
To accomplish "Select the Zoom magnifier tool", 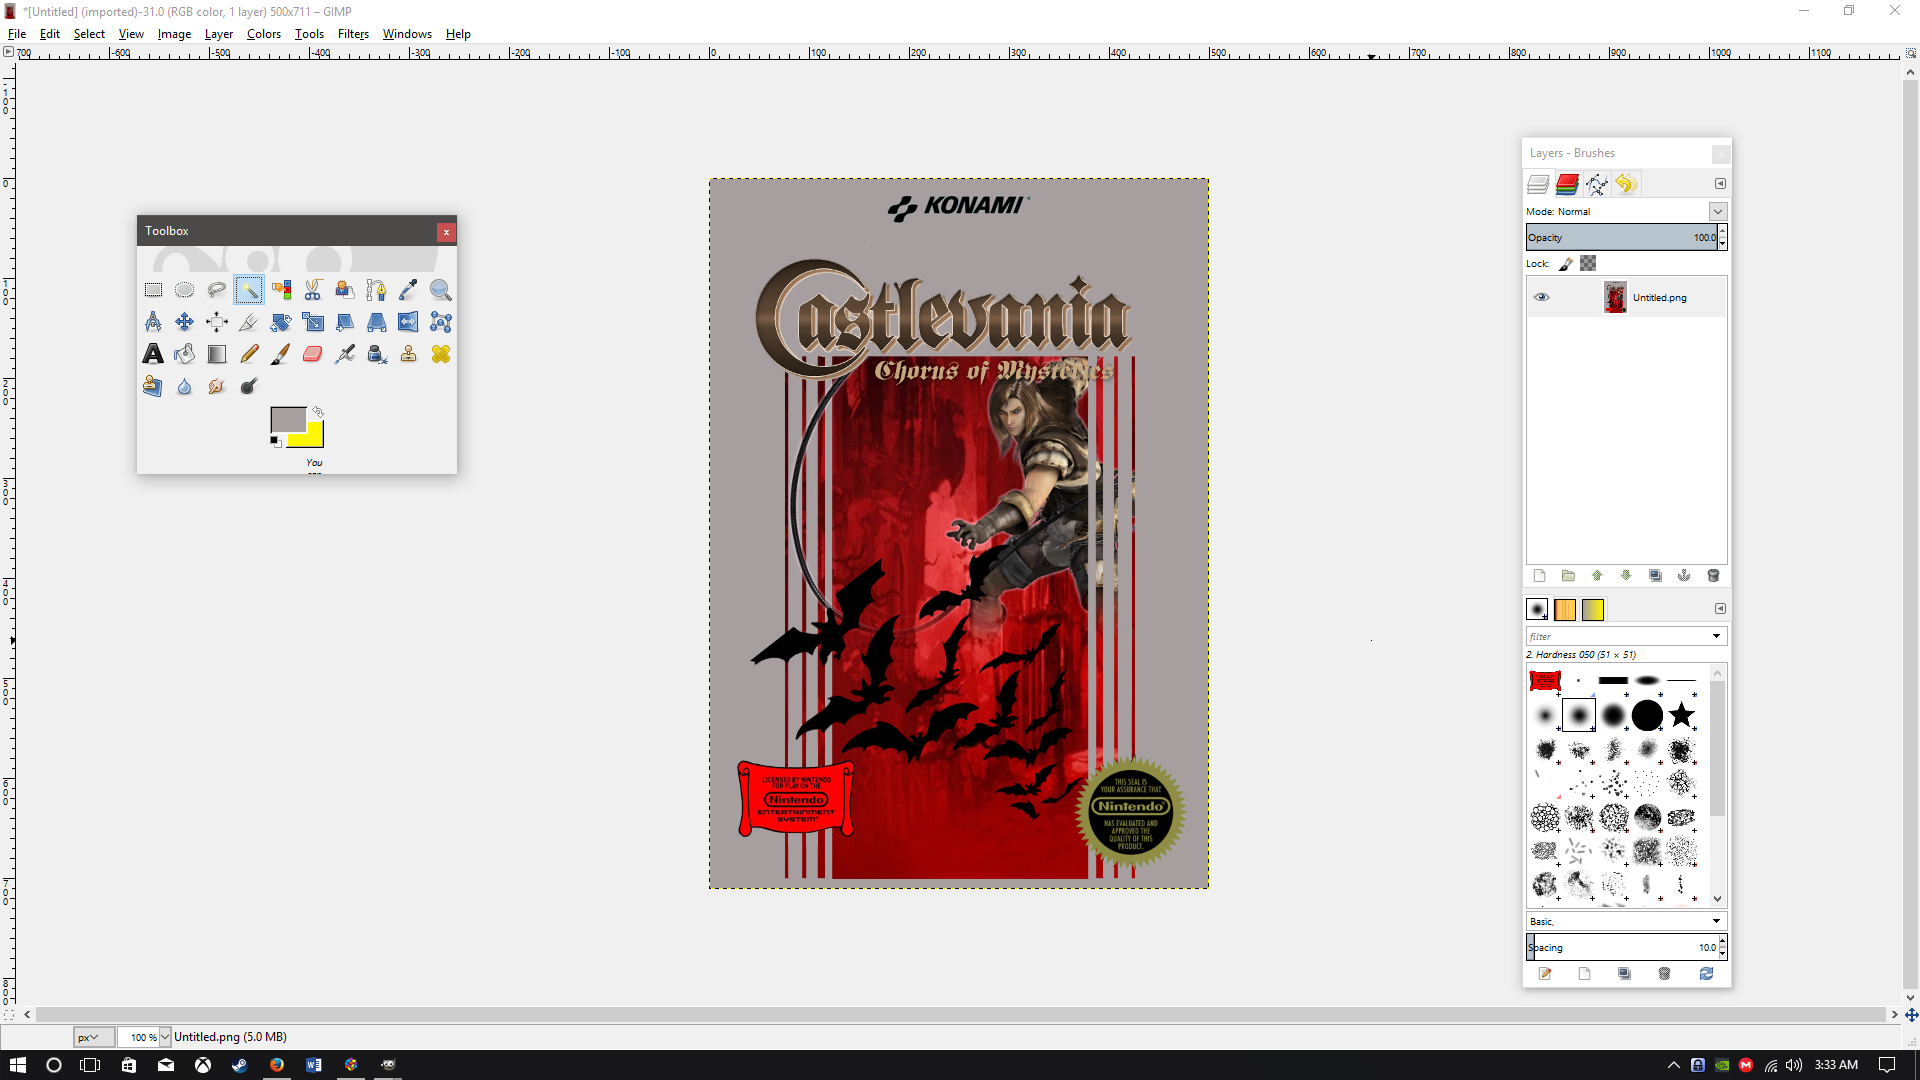I will pos(441,290).
